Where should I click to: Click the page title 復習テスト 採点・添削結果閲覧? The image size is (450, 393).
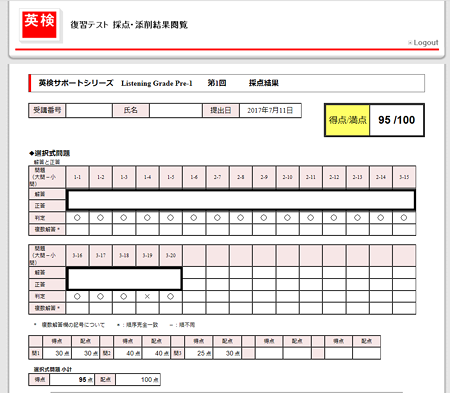click(x=129, y=25)
